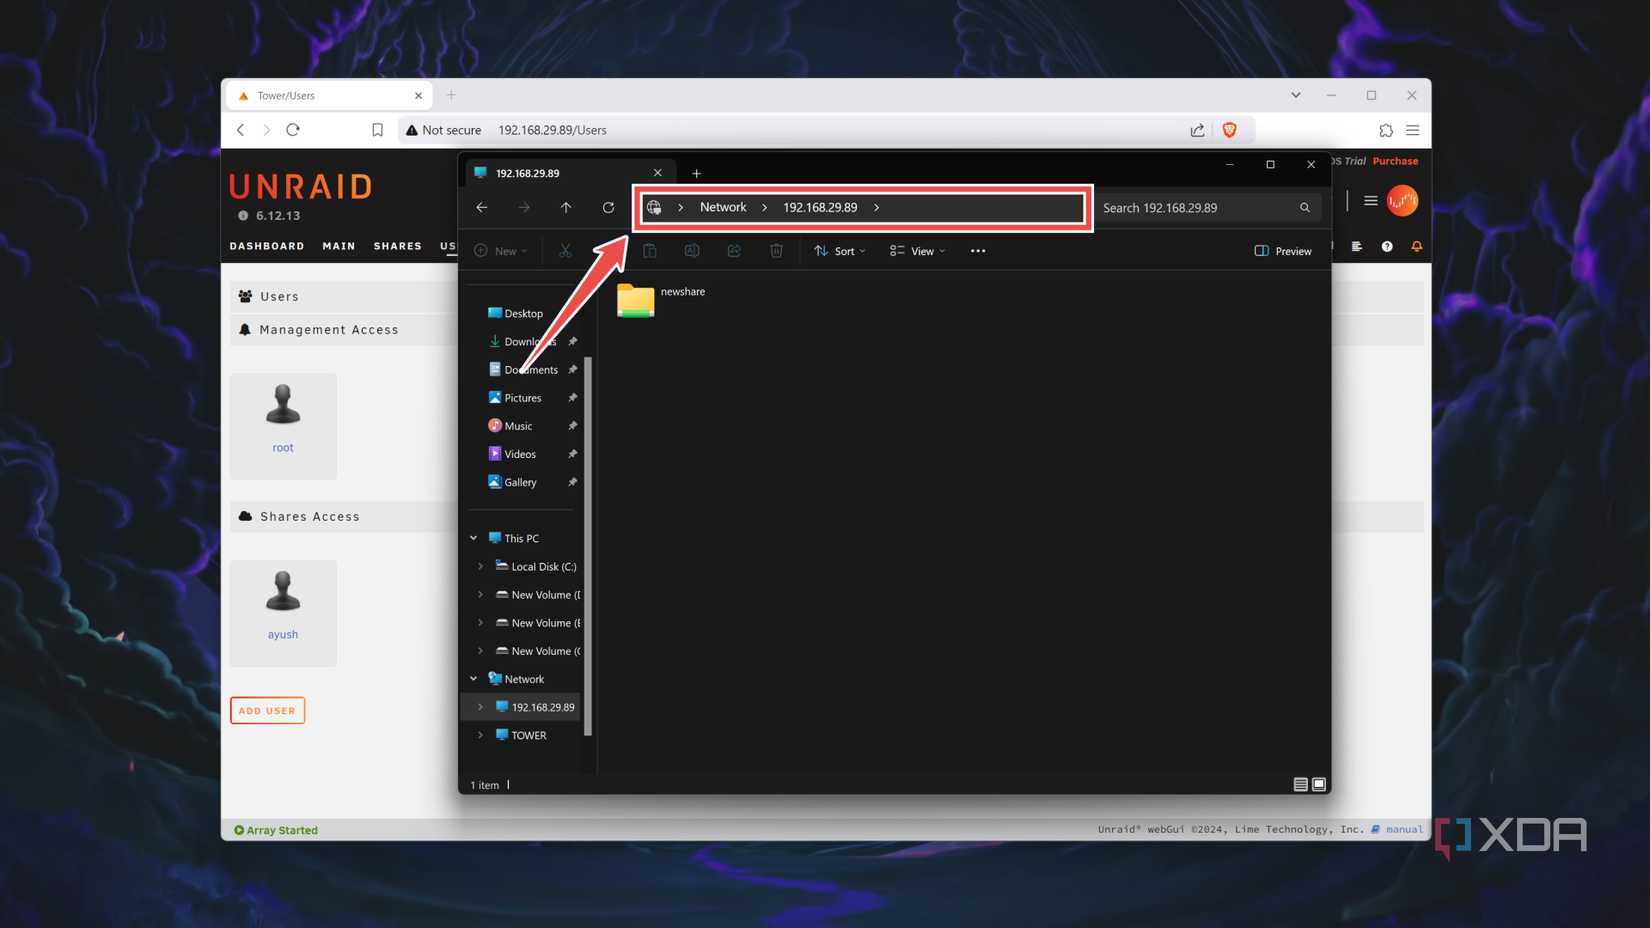Screen dimensions: 1650x928
Task: Click the Paste icon
Action: pos(650,251)
